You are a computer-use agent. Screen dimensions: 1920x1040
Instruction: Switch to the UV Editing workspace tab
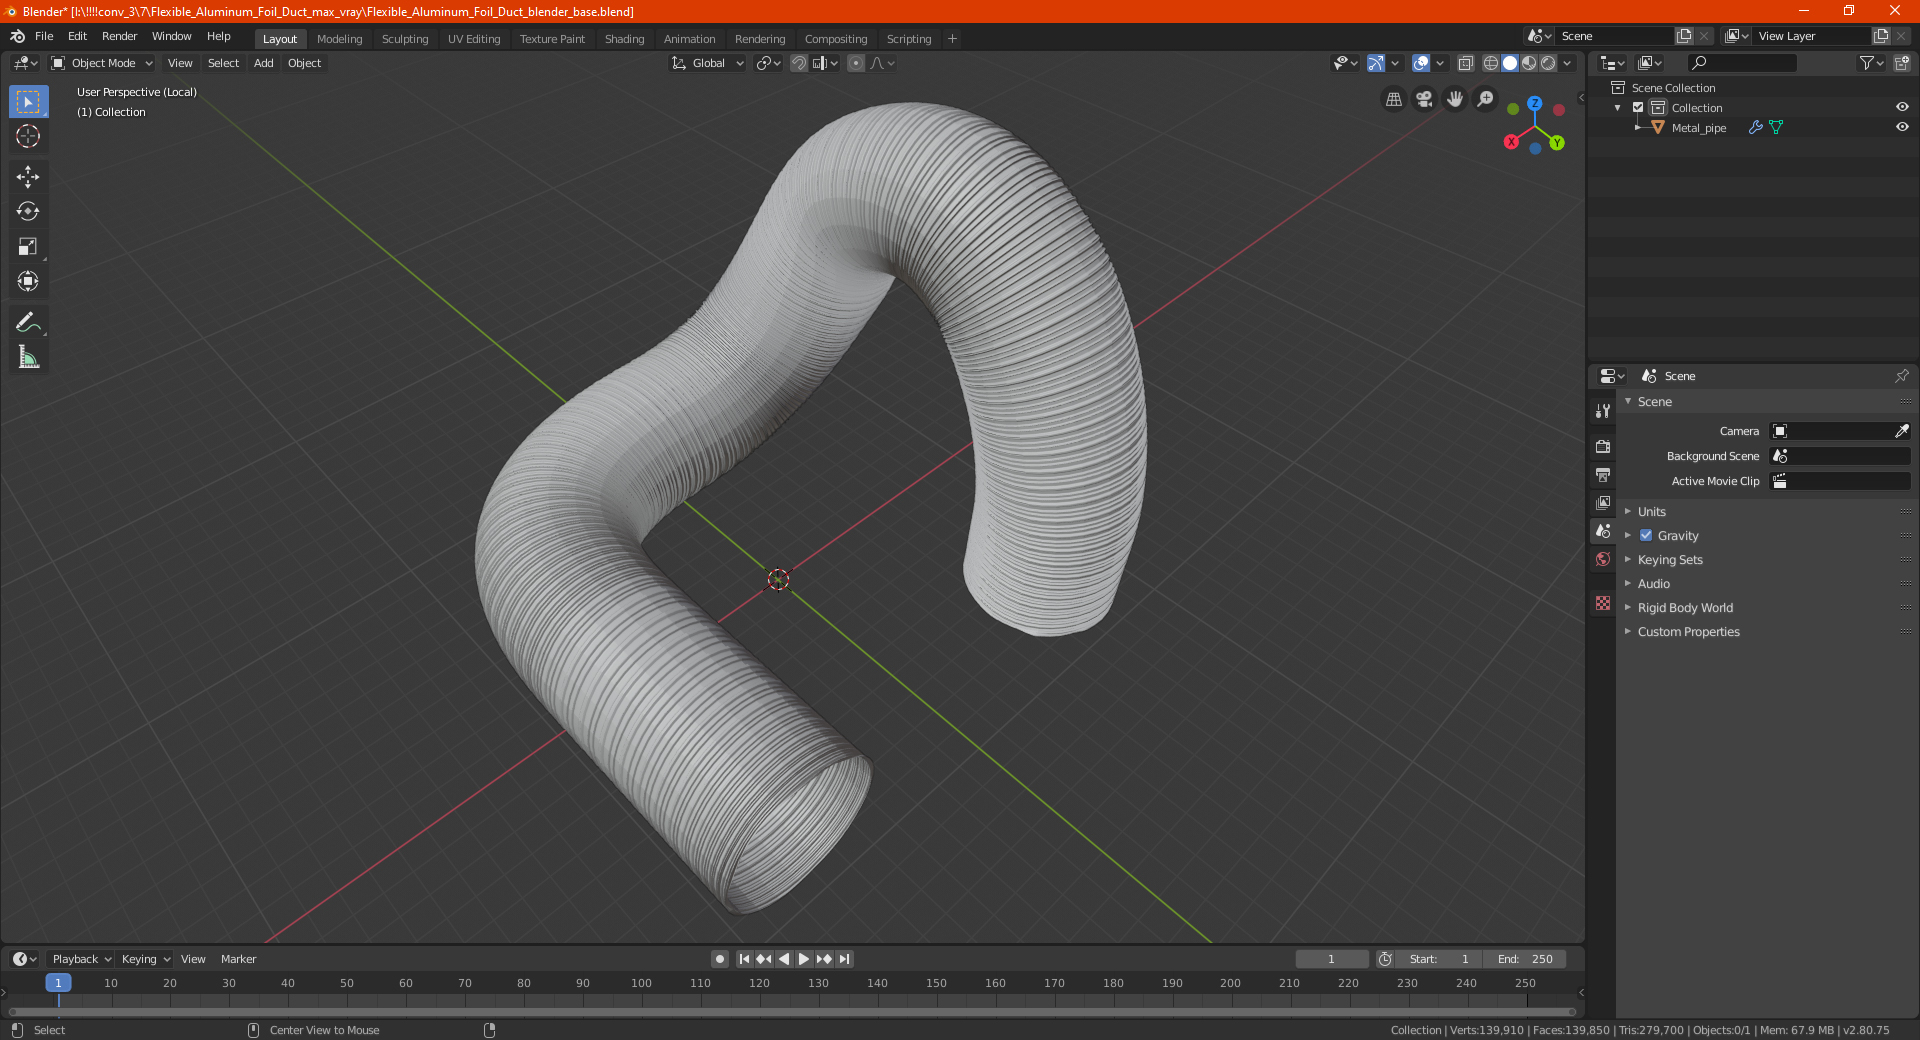pyautogui.click(x=474, y=39)
